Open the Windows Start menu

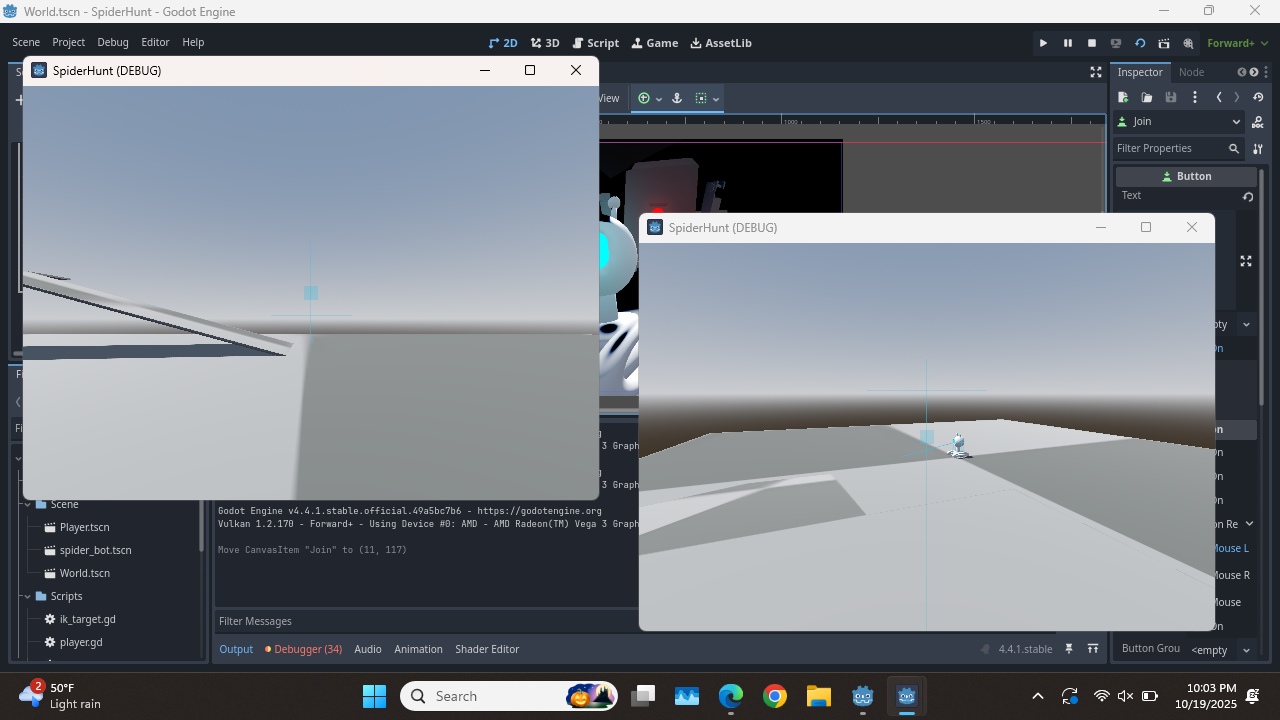[x=374, y=696]
